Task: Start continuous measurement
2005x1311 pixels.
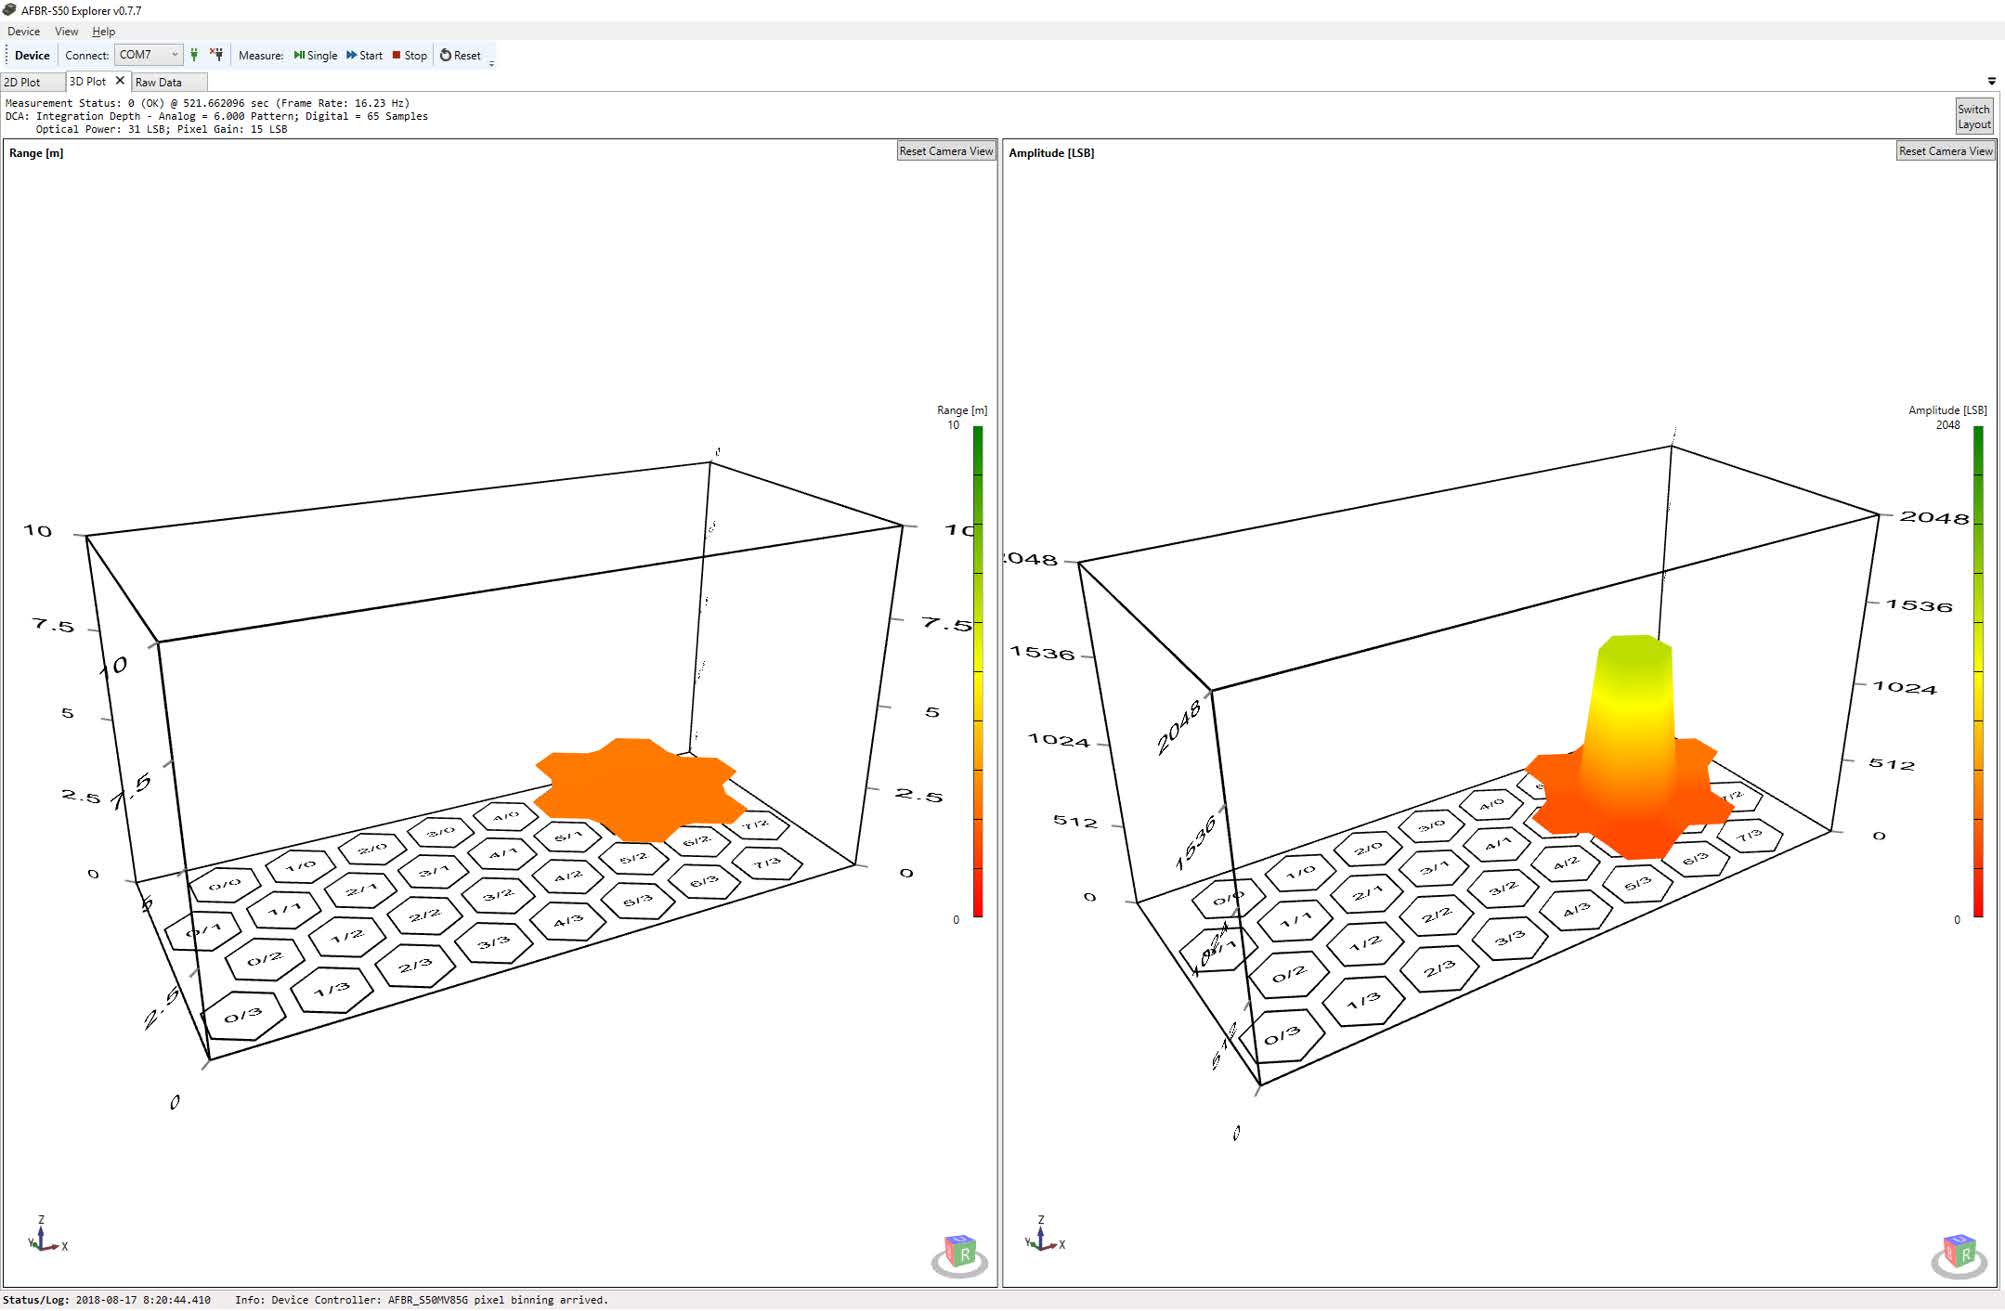Action: coord(364,55)
